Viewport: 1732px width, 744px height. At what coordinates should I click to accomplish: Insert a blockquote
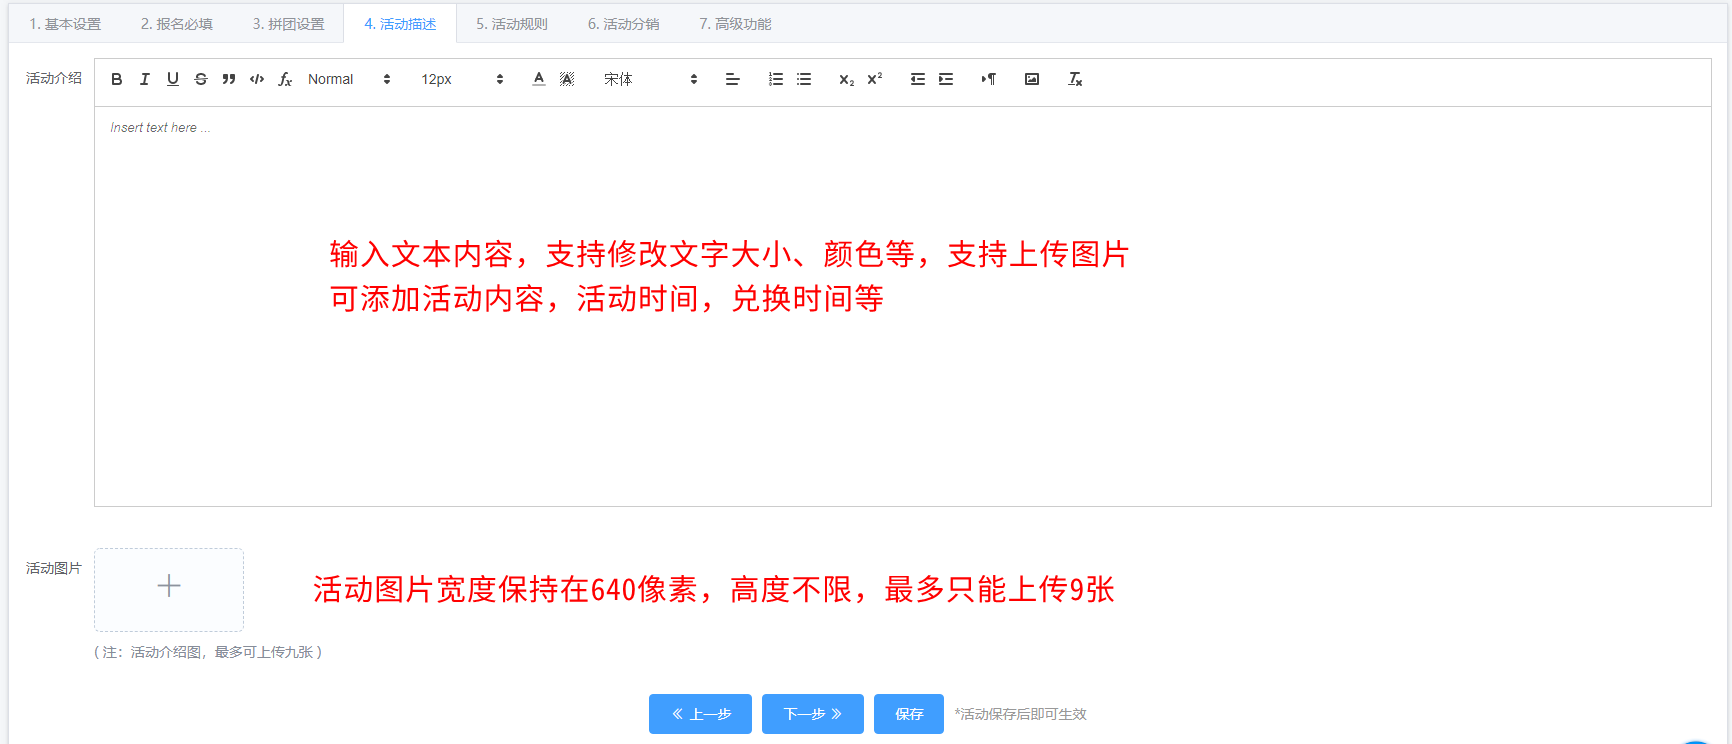click(x=229, y=79)
